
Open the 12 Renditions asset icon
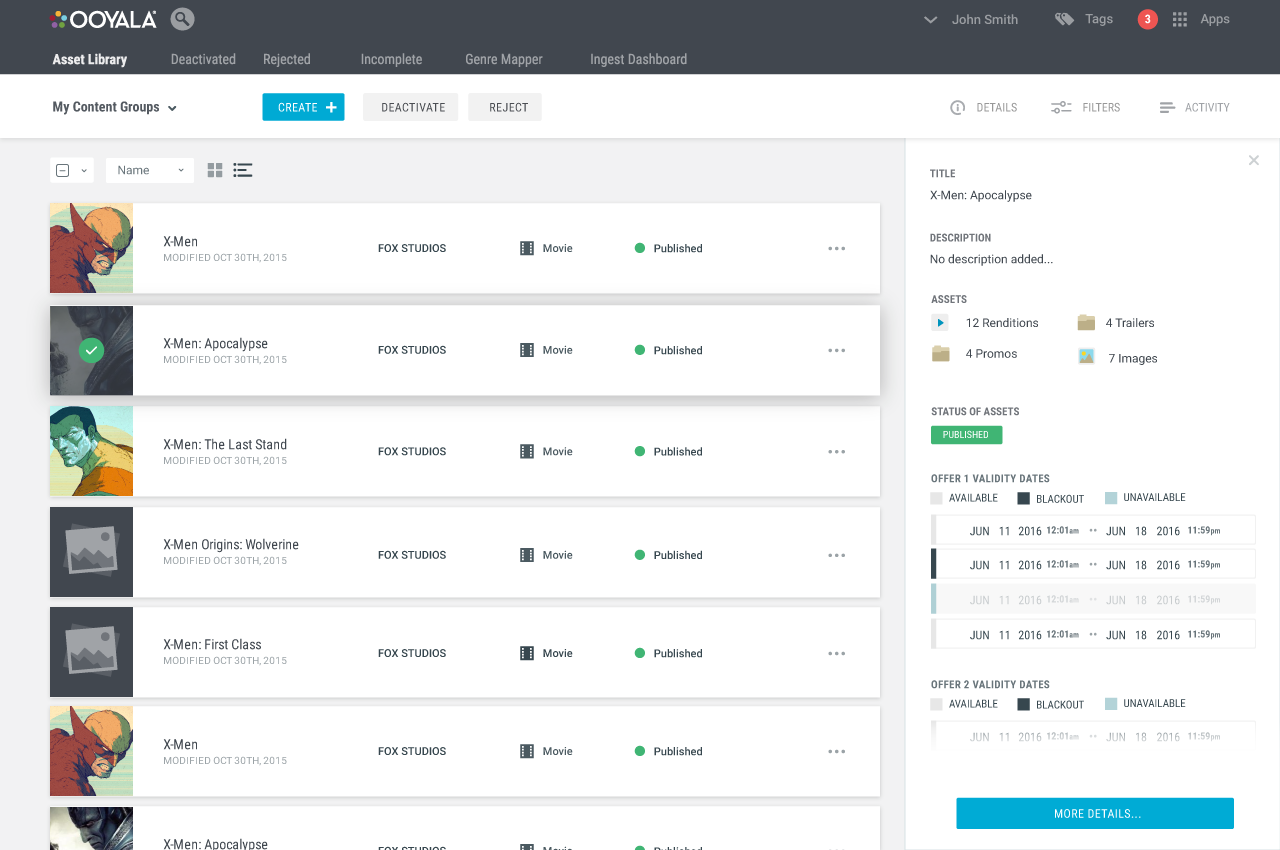pyautogui.click(x=940, y=322)
